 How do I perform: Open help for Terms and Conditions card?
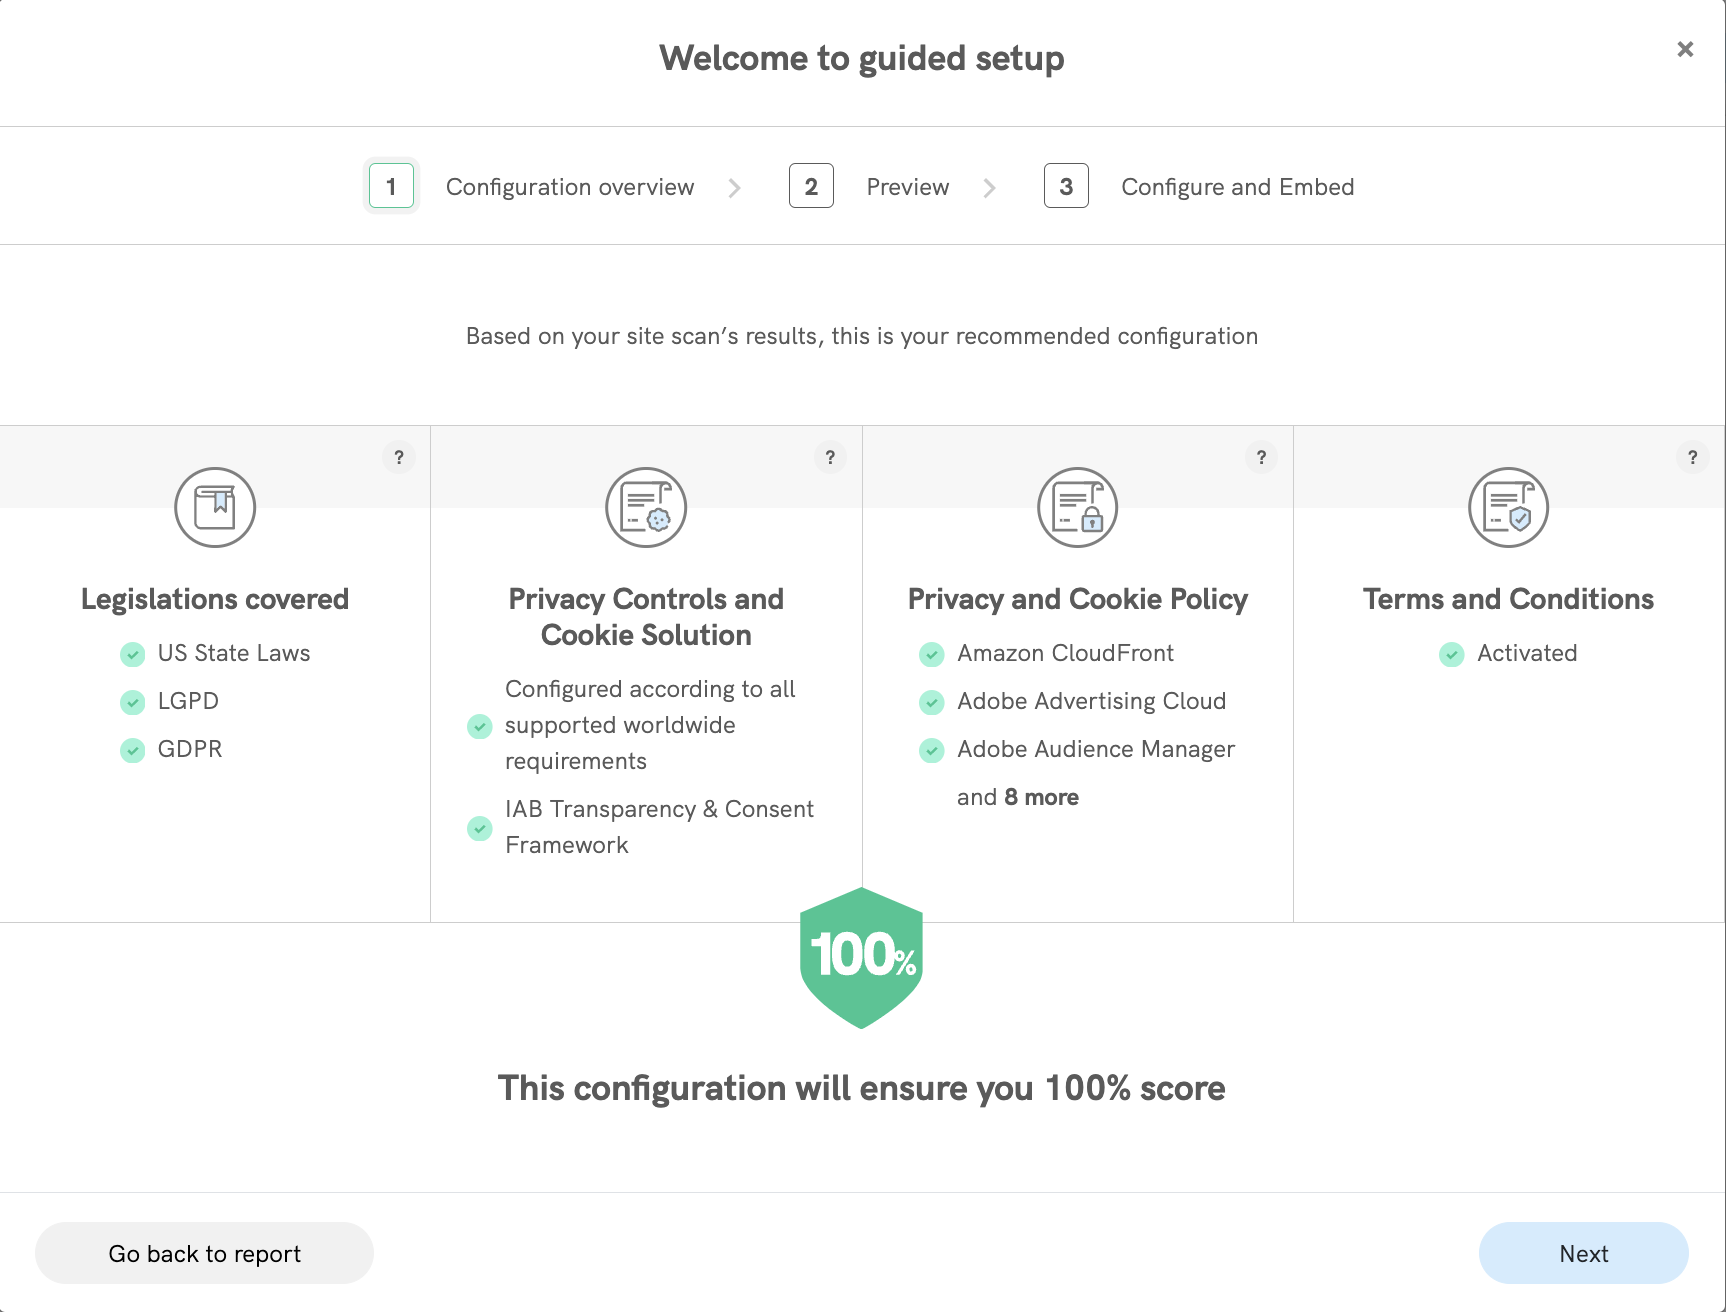point(1692,457)
